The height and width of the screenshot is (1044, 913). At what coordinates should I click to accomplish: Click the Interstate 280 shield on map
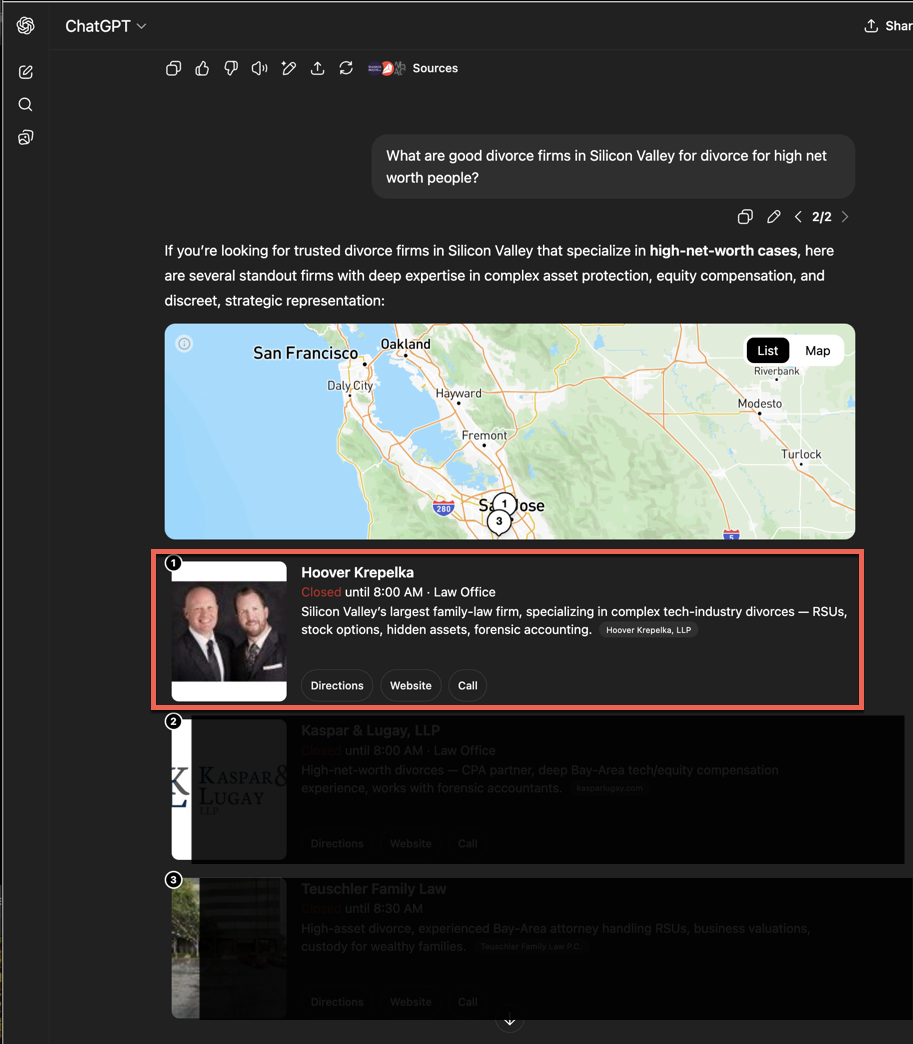(444, 508)
